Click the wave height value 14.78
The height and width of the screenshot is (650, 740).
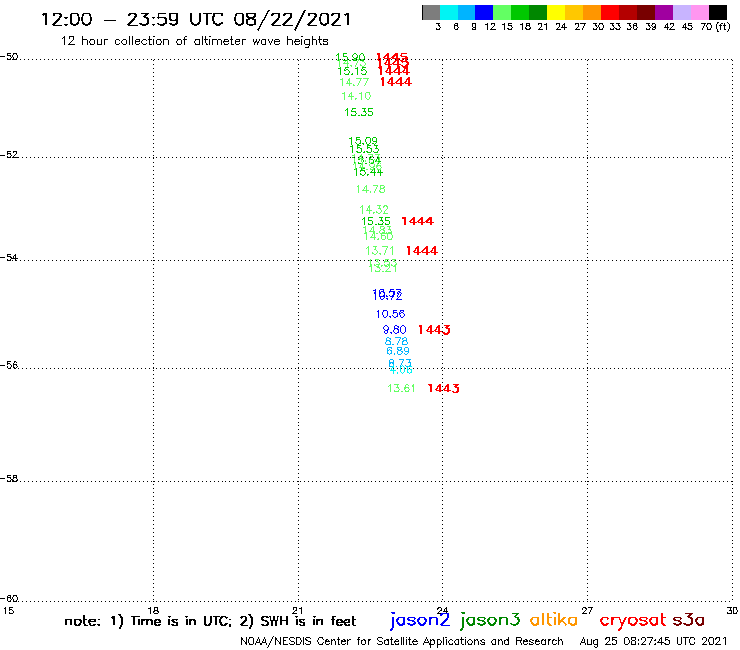click(370, 189)
